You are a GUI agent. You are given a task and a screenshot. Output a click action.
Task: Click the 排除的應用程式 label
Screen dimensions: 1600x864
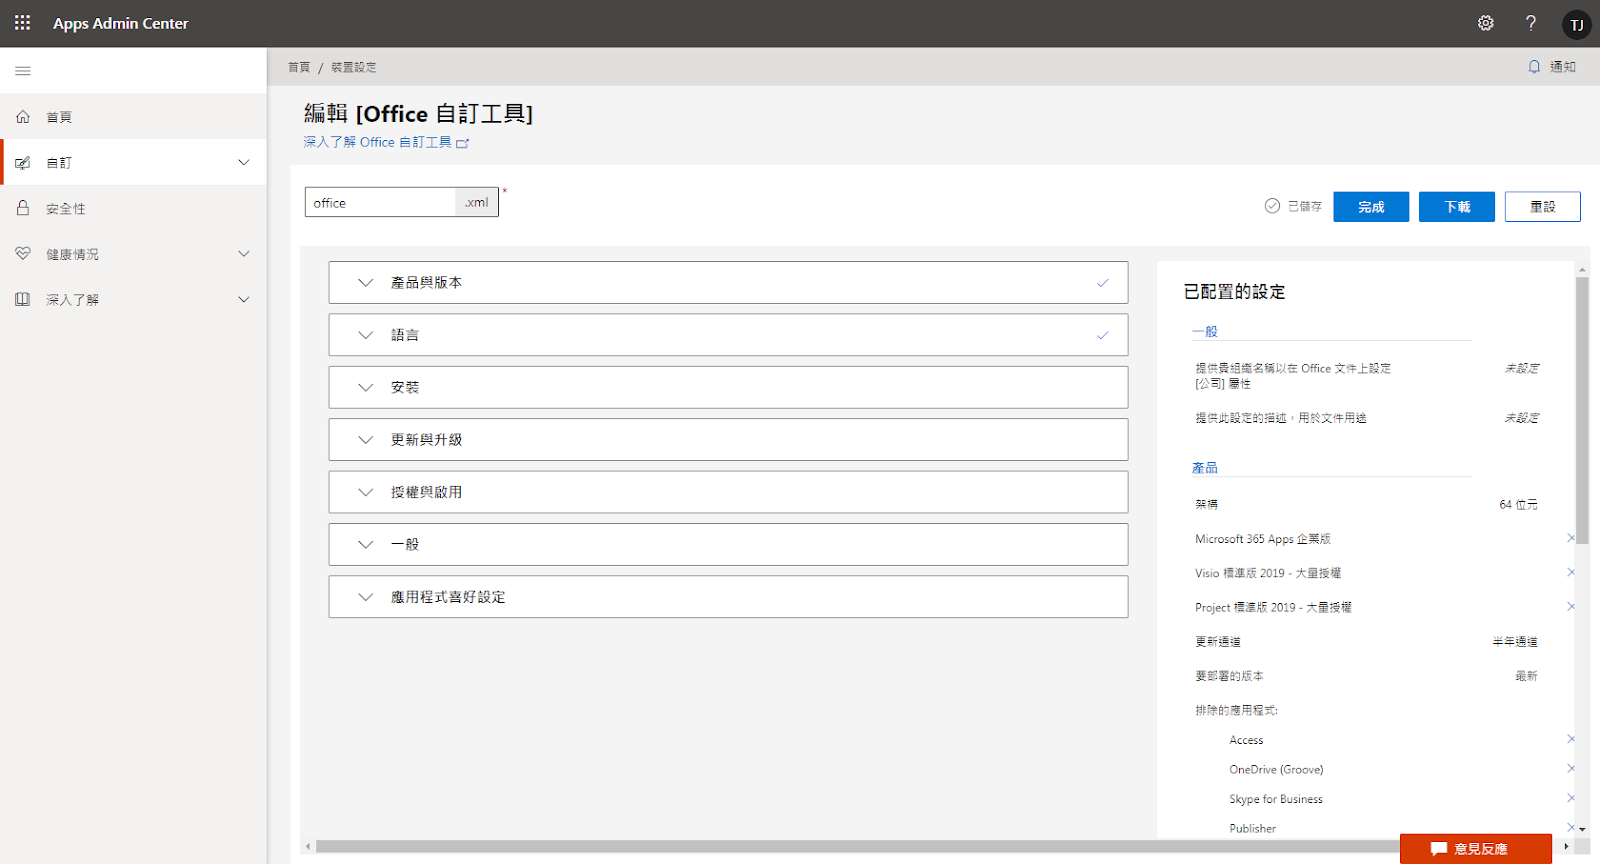[1237, 710]
